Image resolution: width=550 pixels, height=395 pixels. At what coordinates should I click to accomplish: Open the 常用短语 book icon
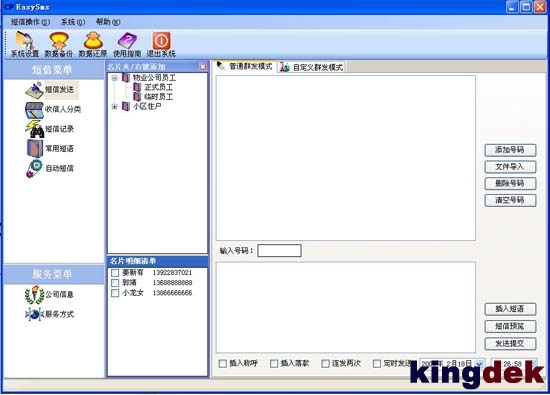(35, 148)
